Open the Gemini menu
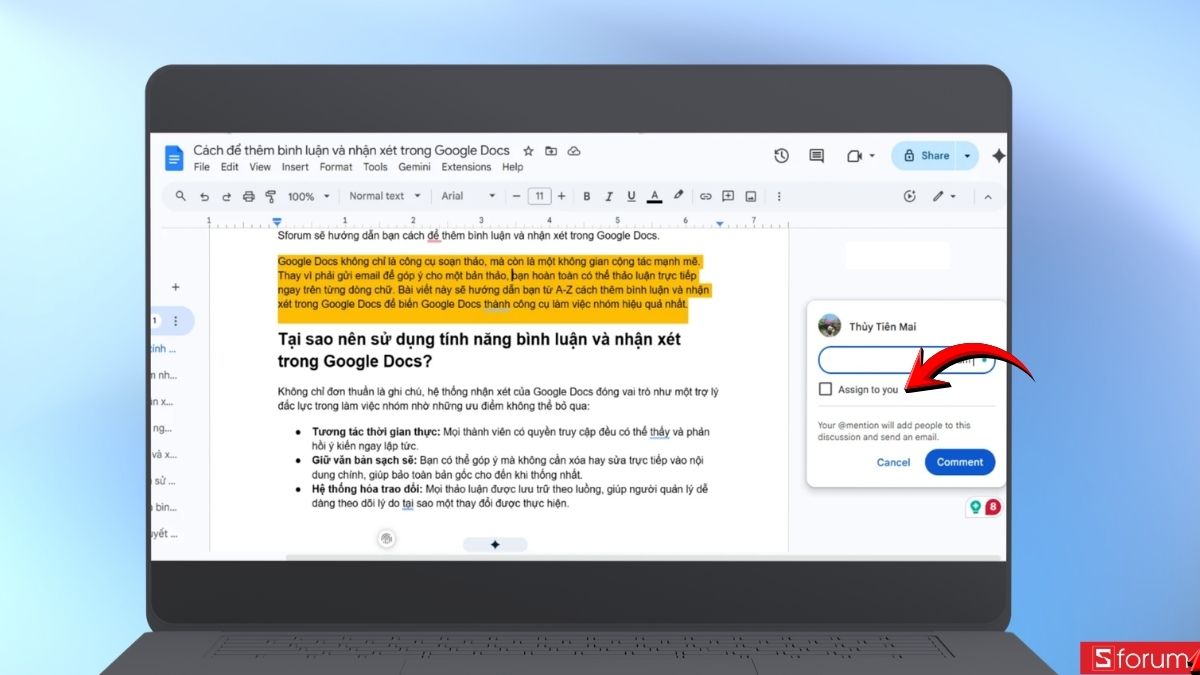The height and width of the screenshot is (675, 1200). [414, 167]
